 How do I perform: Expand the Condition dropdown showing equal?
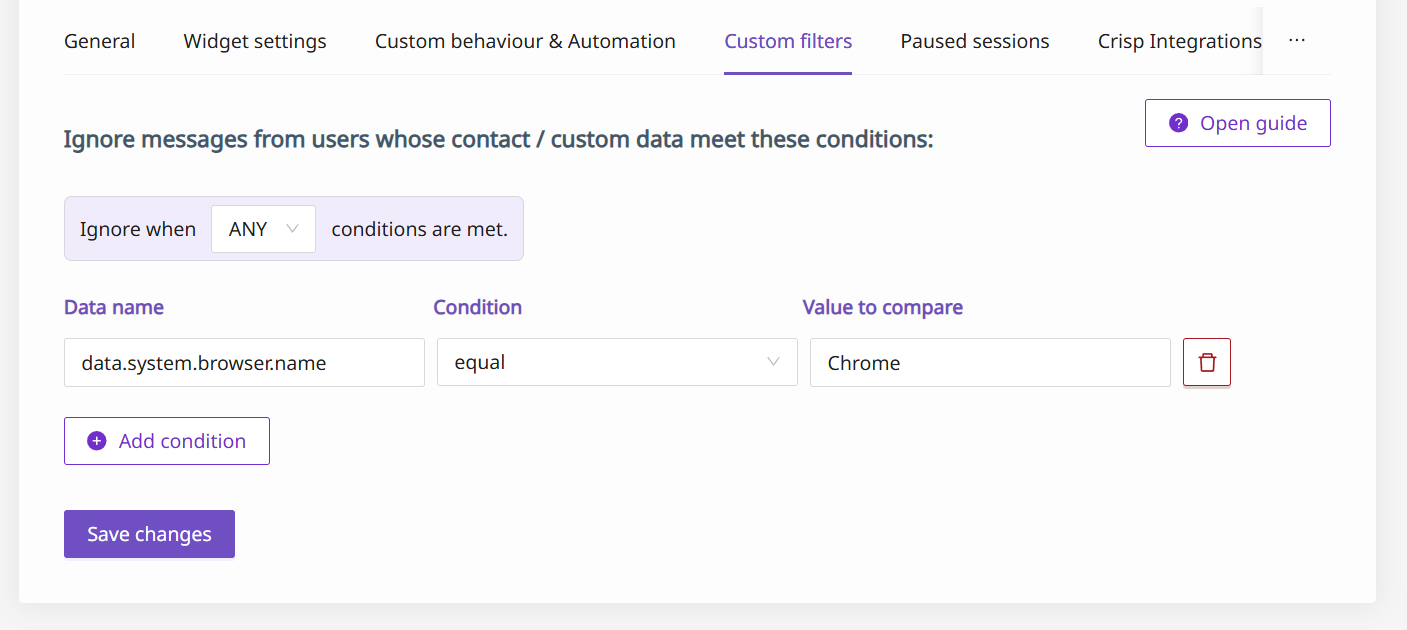tap(616, 362)
